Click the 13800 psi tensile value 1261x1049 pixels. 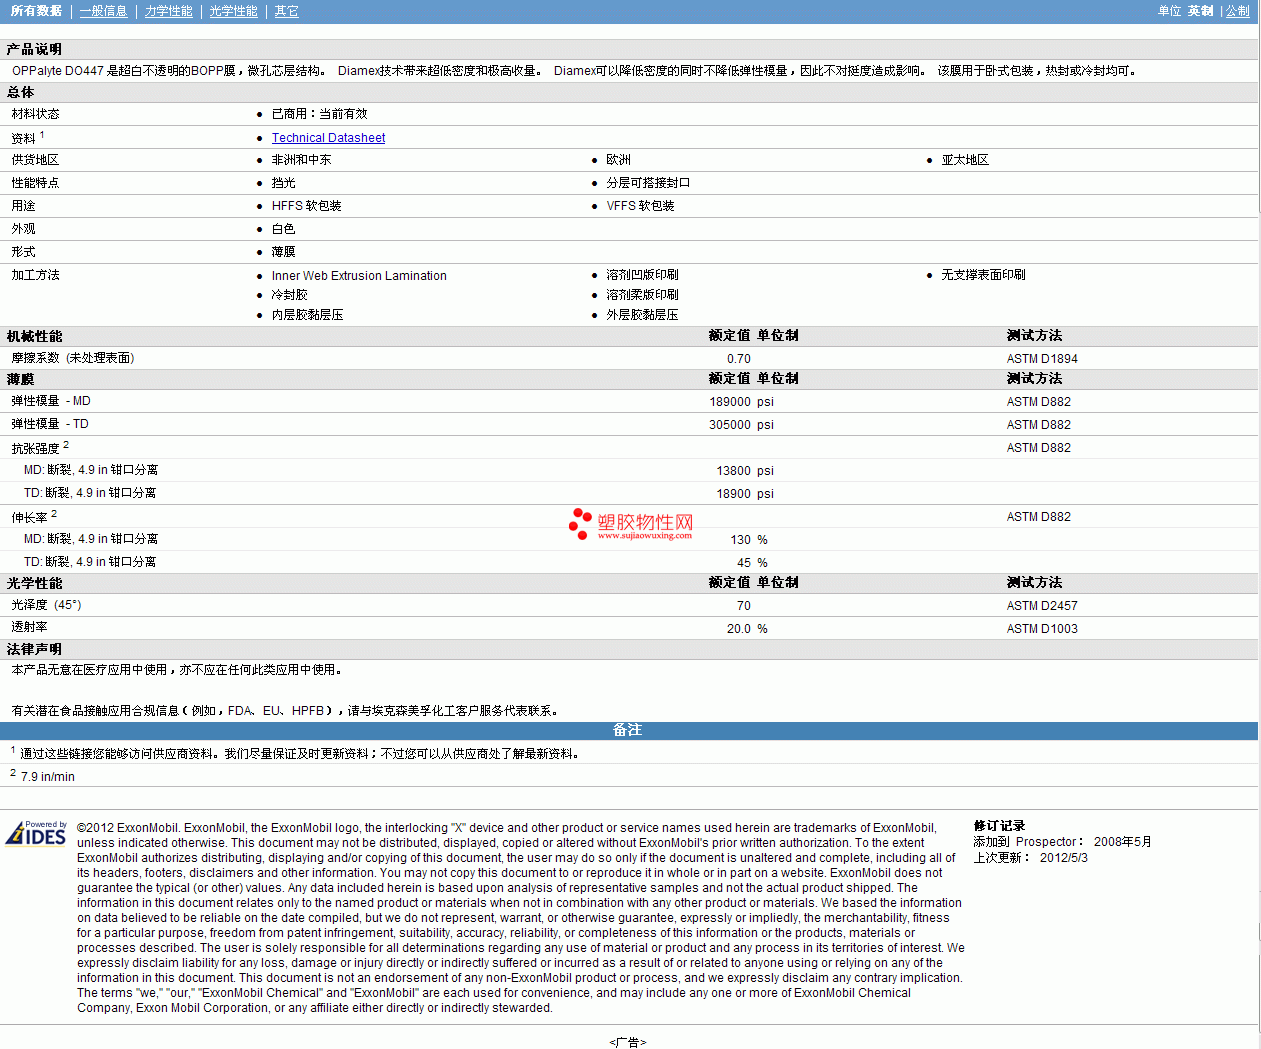745,471
